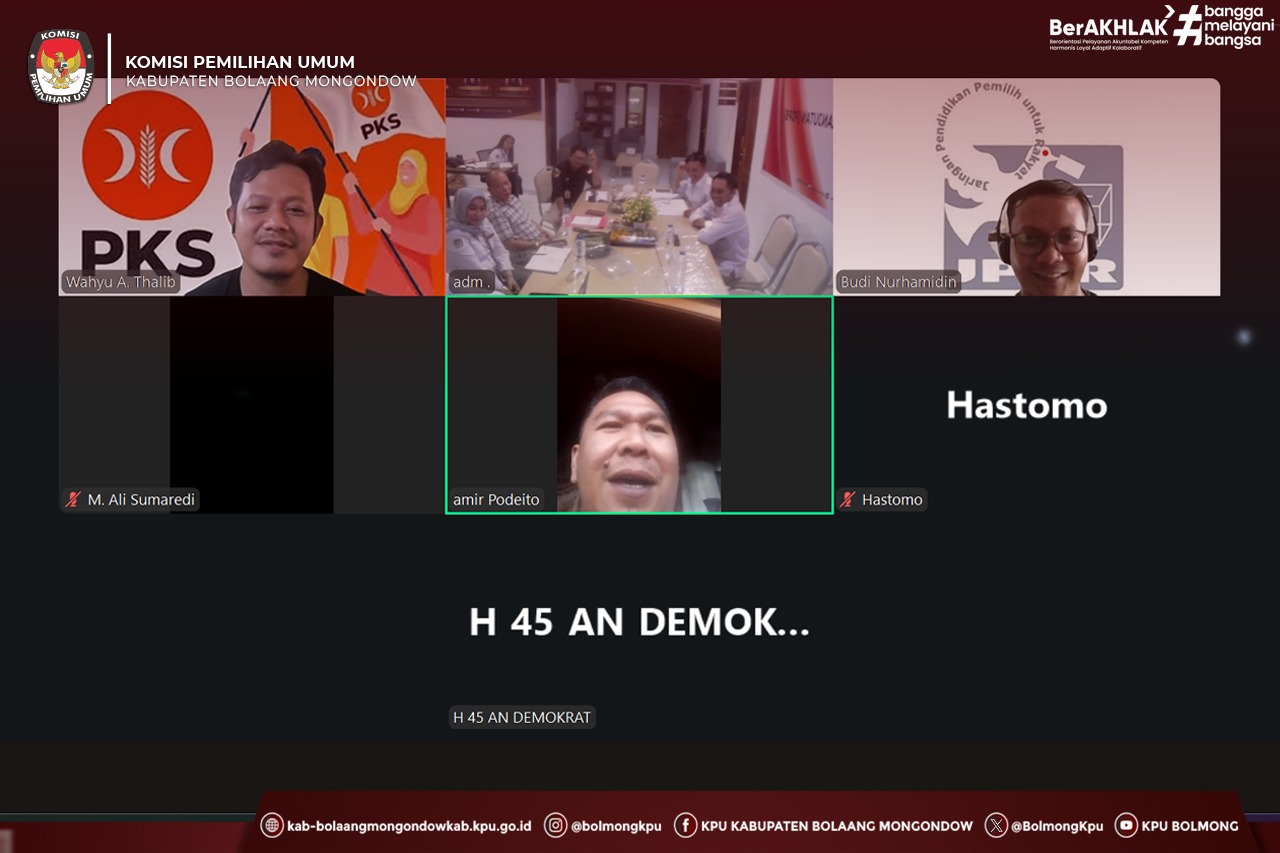Select Budi Nurhamidin's video tile
The image size is (1280, 853).
point(1026,187)
